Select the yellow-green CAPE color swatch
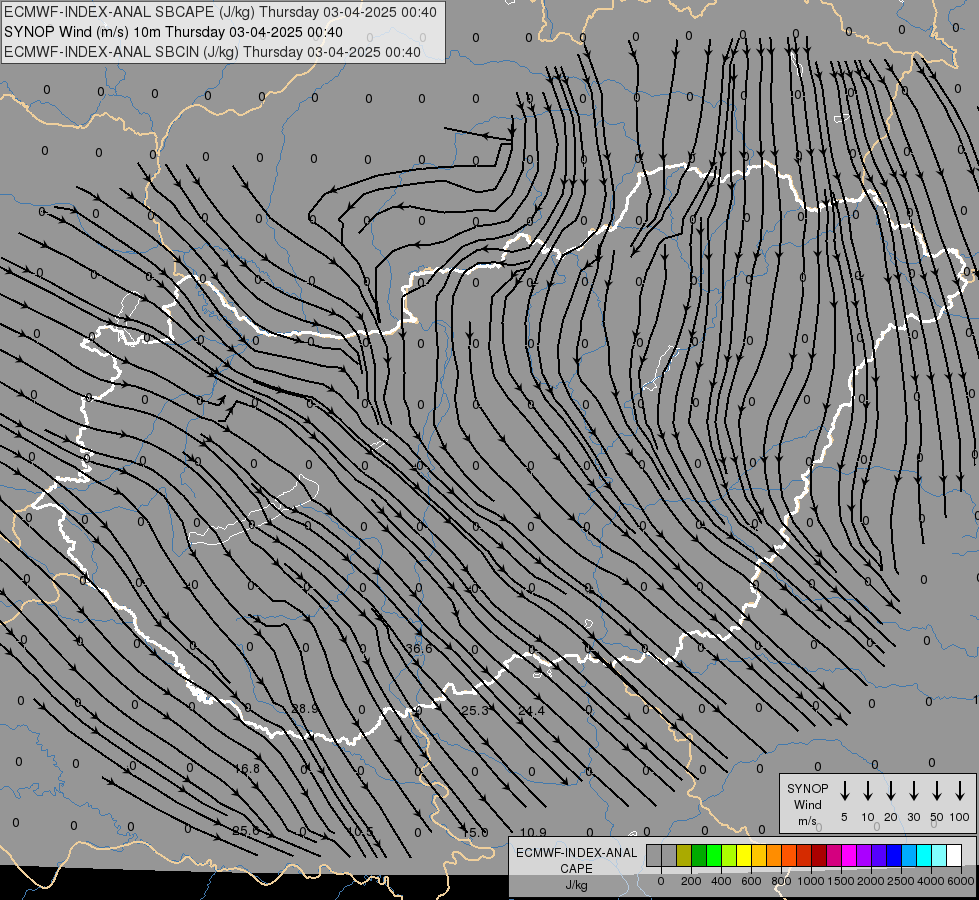The height and width of the screenshot is (900, 979). coord(729,855)
